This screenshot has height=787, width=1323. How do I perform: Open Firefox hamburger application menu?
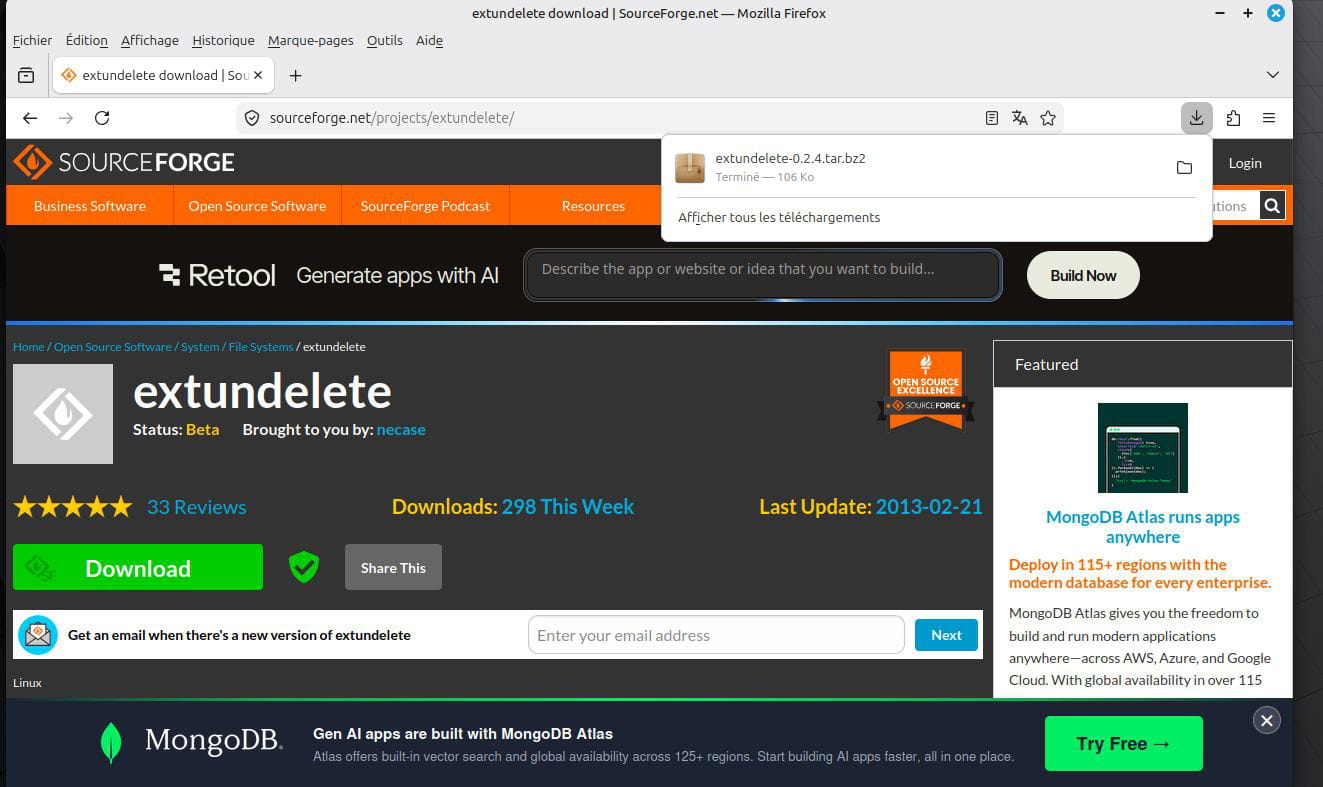[1269, 118]
